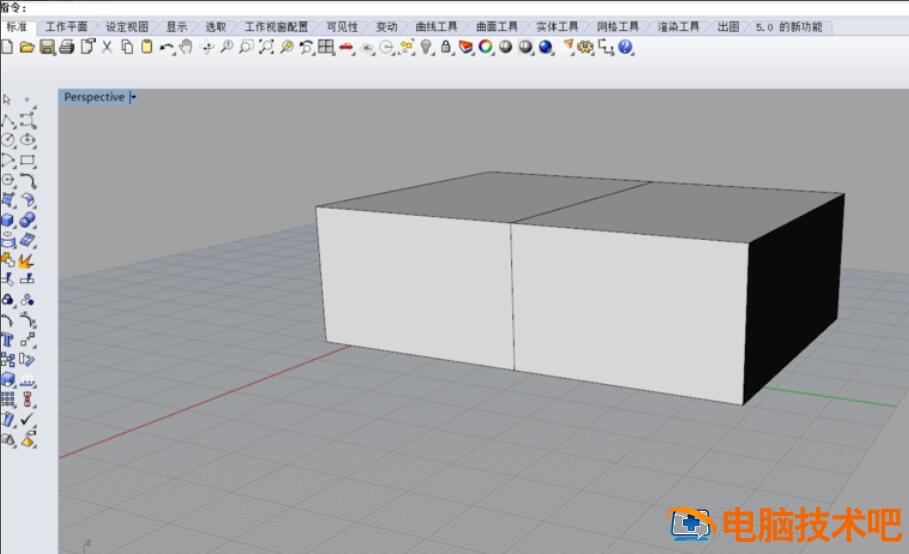Click Zoom Extents icon
This screenshot has width=909, height=554.
(266, 48)
